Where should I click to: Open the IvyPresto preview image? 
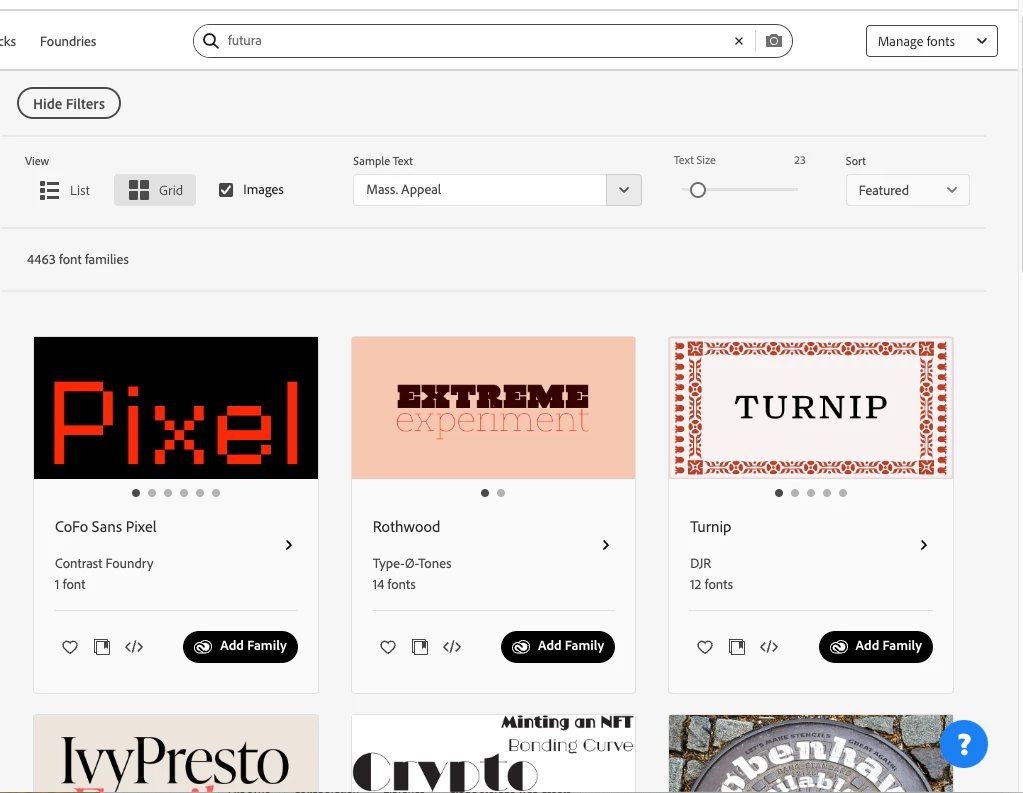pos(176,753)
